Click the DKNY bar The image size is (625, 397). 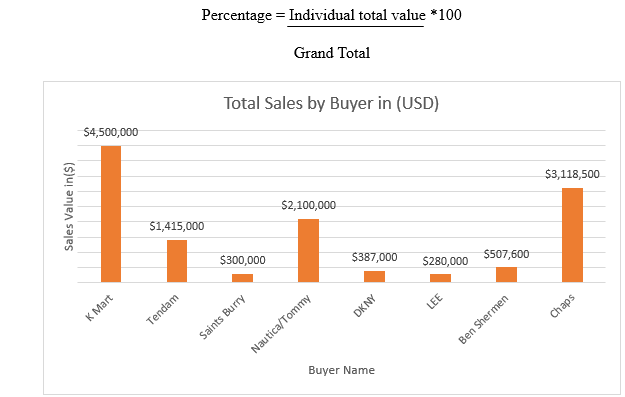tap(374, 277)
